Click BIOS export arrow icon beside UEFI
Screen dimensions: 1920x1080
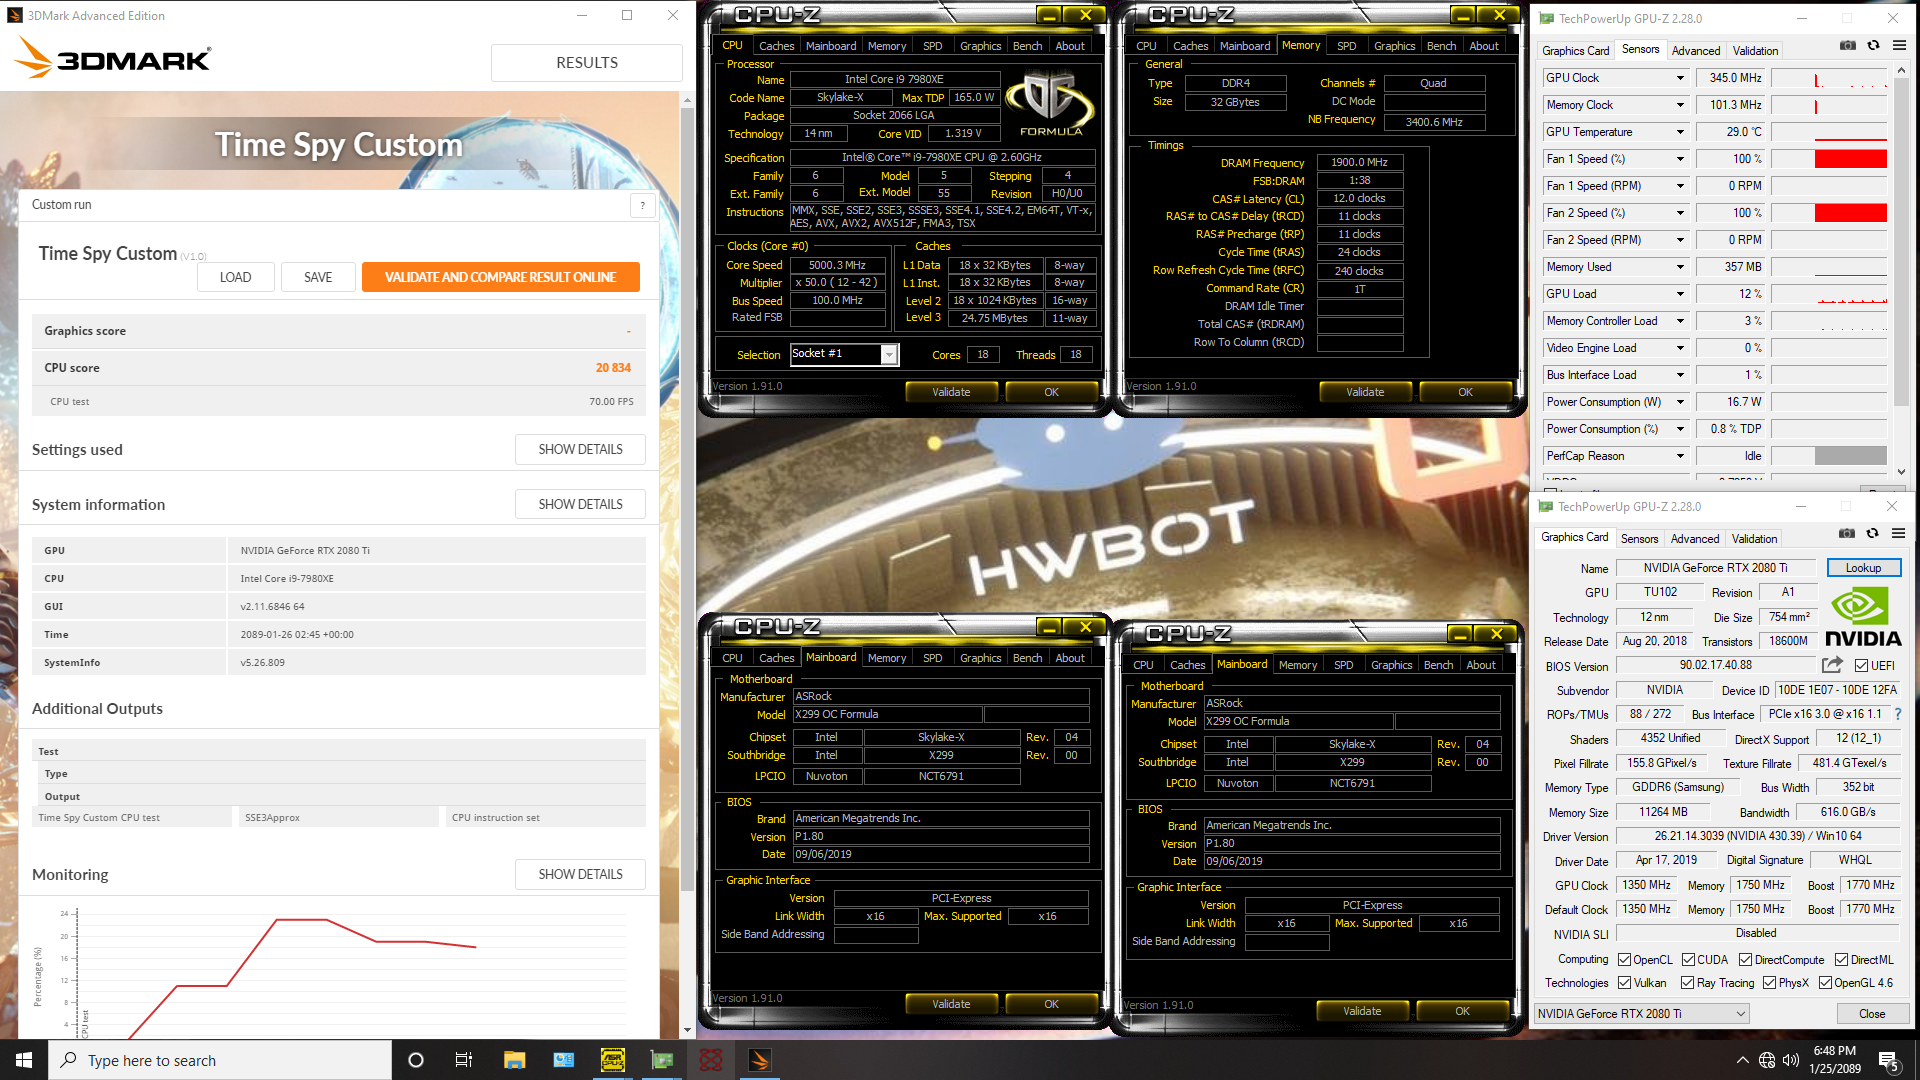pos(1832,665)
